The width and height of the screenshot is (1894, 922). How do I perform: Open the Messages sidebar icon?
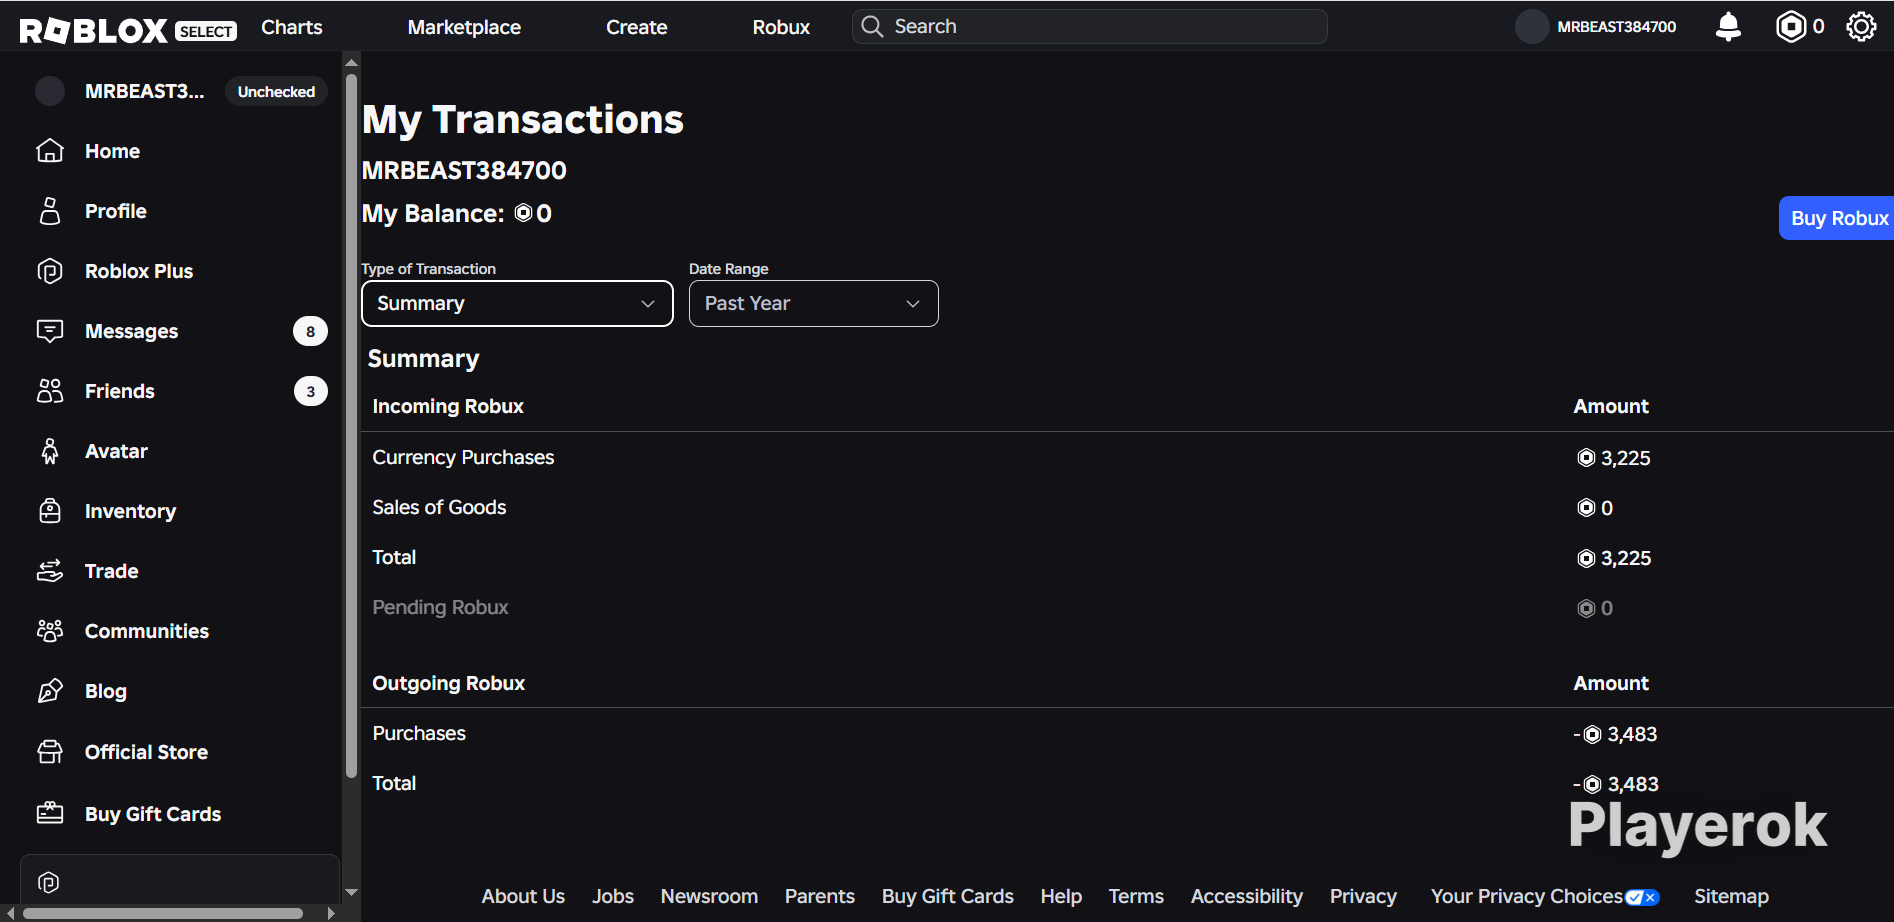tap(50, 331)
